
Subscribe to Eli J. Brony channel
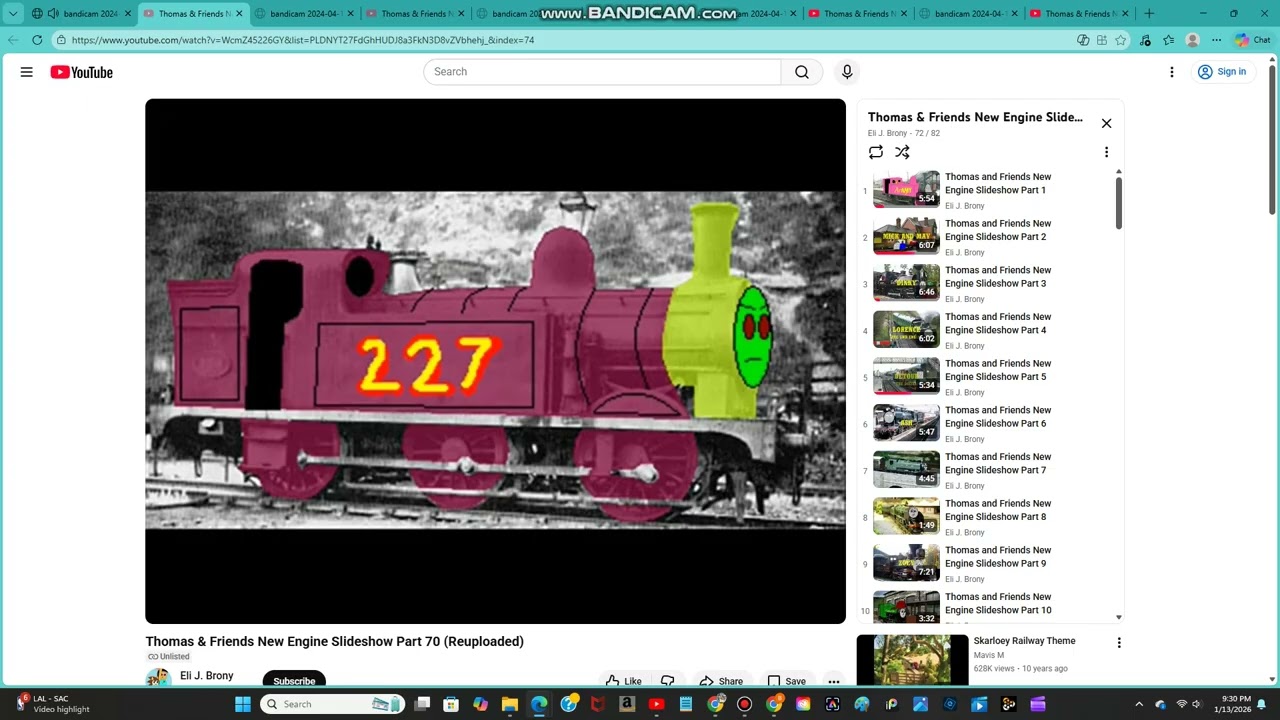click(294, 680)
